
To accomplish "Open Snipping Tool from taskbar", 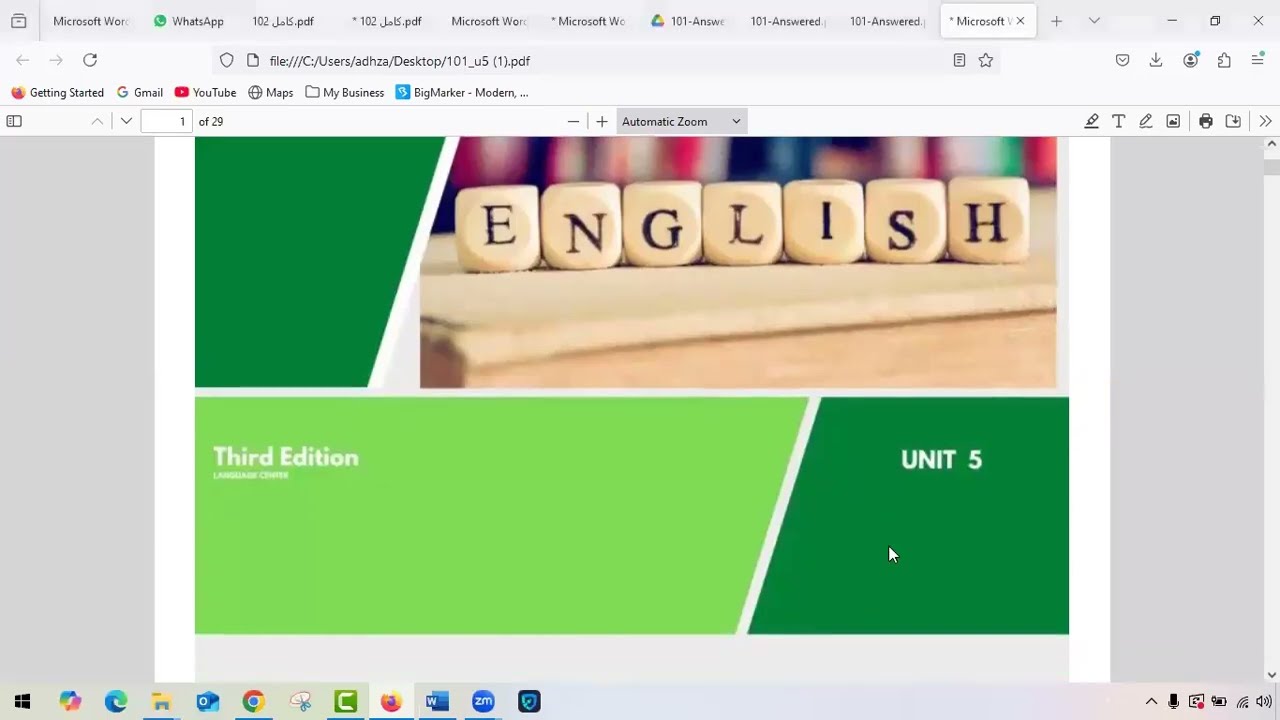I will pos(300,702).
